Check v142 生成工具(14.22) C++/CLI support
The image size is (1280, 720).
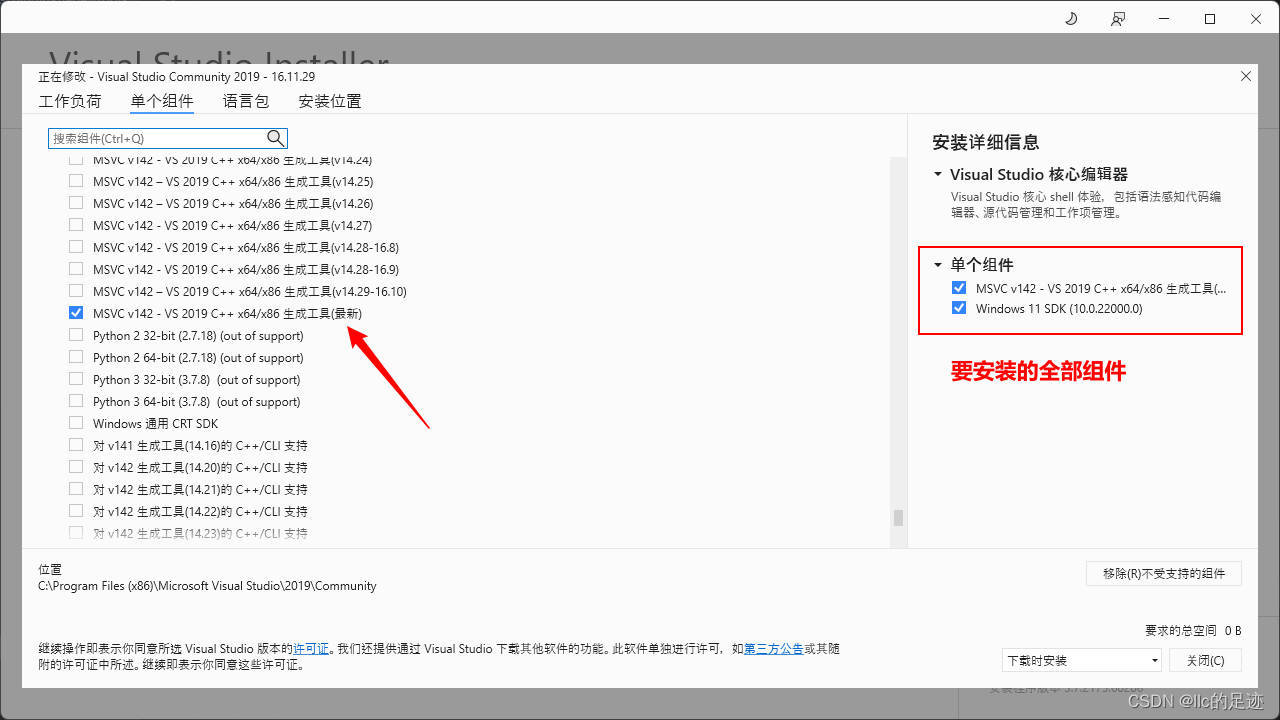tap(76, 511)
